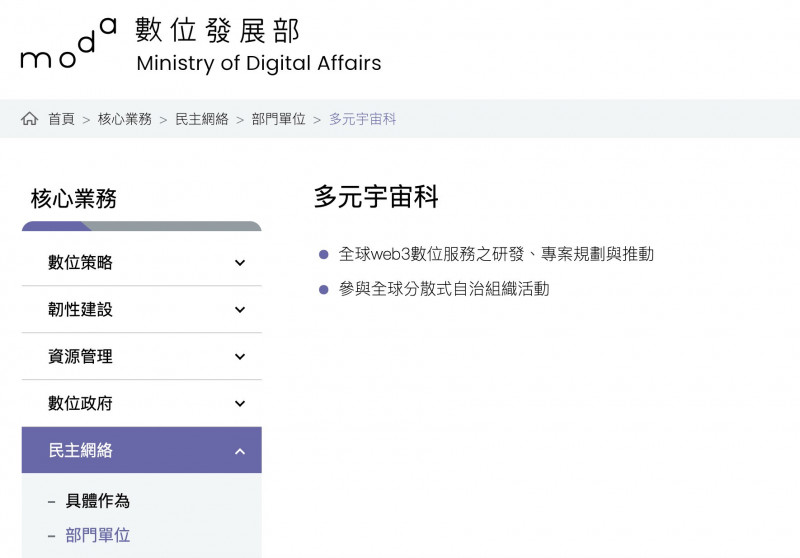Screen dimensions: 800x558
Task: Select the 數位策略 sidebar menu item
Action: pyautogui.click(x=141, y=262)
